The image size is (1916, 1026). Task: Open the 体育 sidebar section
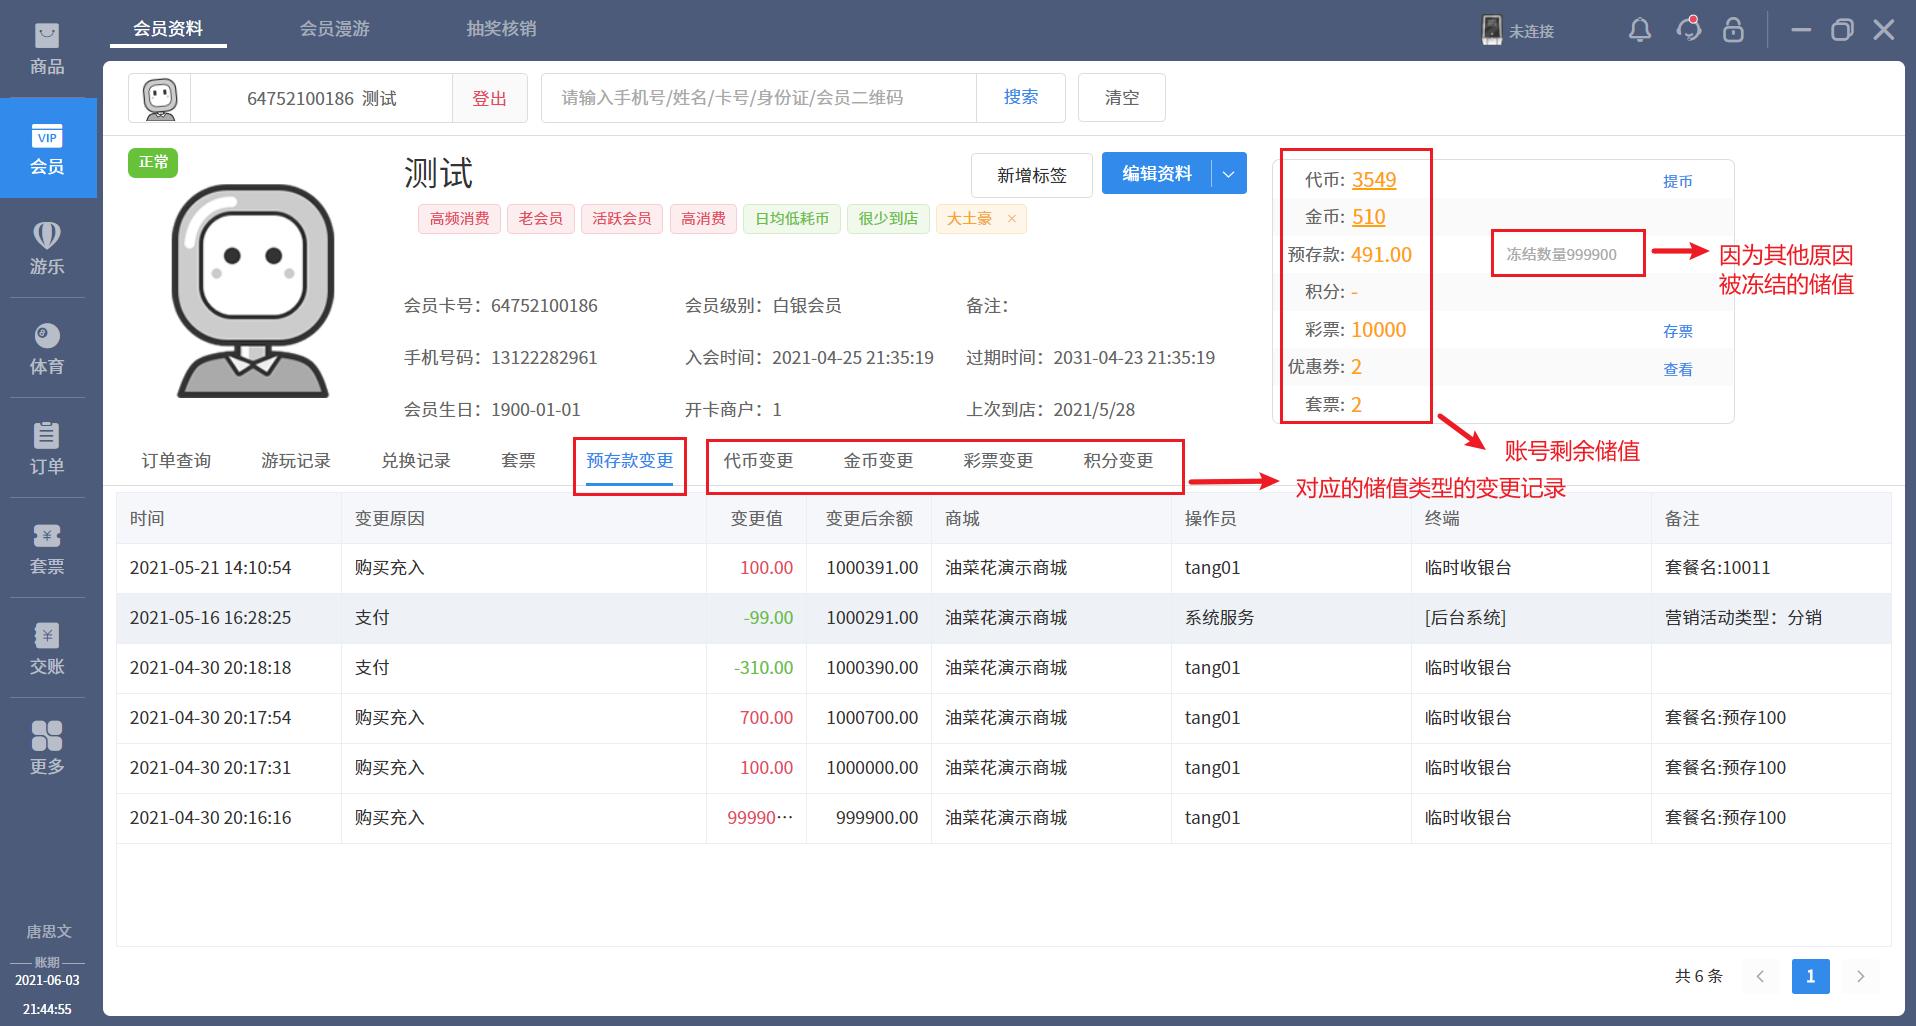click(47, 348)
